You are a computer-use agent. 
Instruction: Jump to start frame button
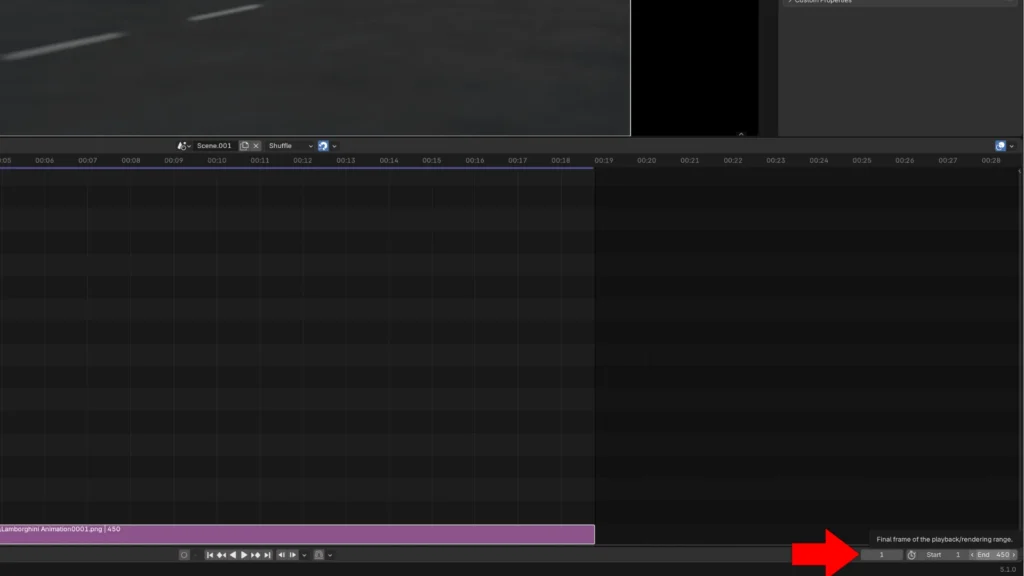pyautogui.click(x=210, y=554)
